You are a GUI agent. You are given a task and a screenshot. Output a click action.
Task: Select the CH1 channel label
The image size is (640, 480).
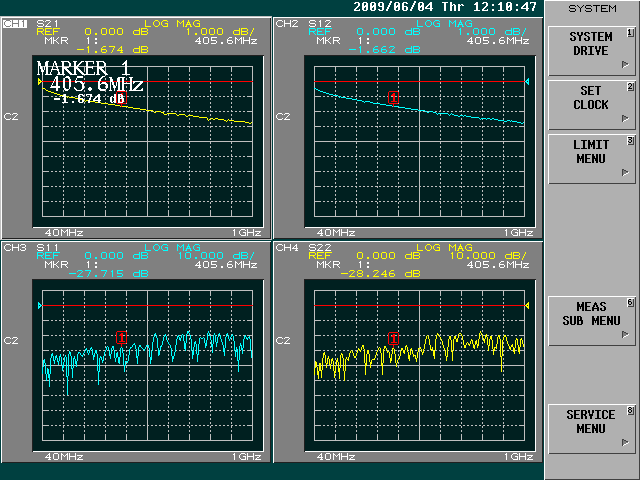15,24
